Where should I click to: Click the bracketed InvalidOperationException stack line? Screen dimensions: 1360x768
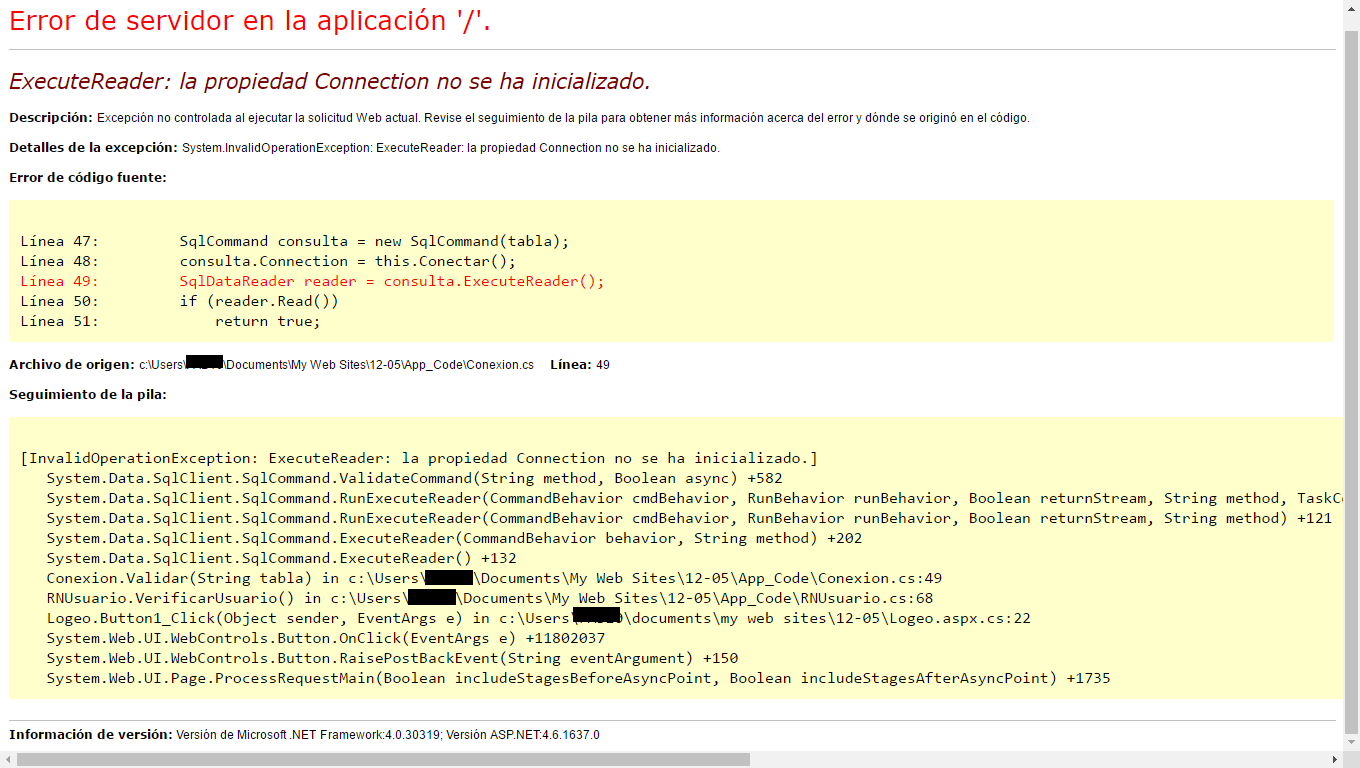tap(419, 458)
